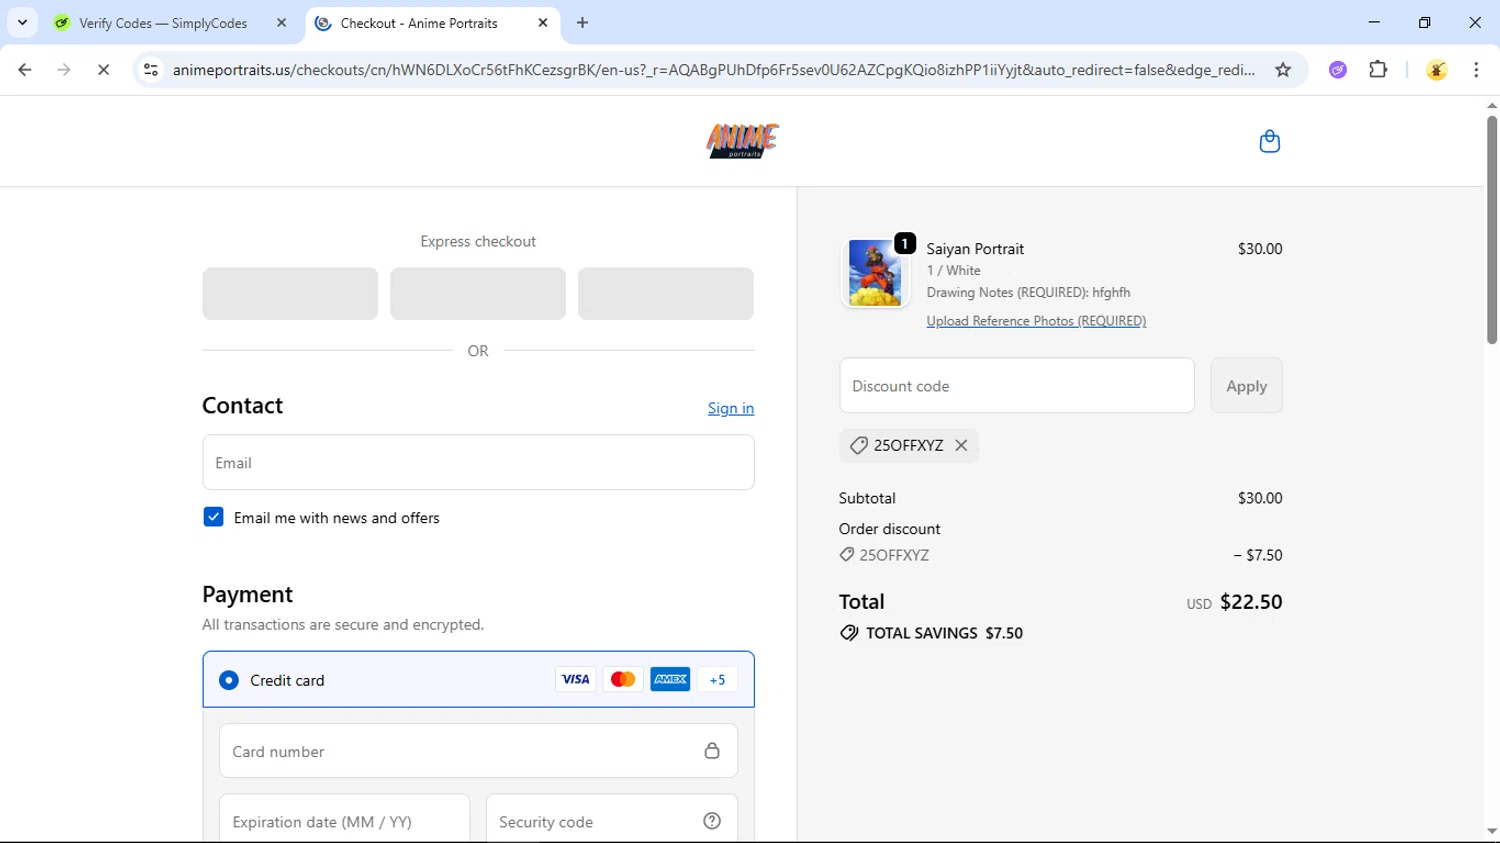Focus the Email field
Image resolution: width=1500 pixels, height=843 pixels.
click(x=478, y=462)
